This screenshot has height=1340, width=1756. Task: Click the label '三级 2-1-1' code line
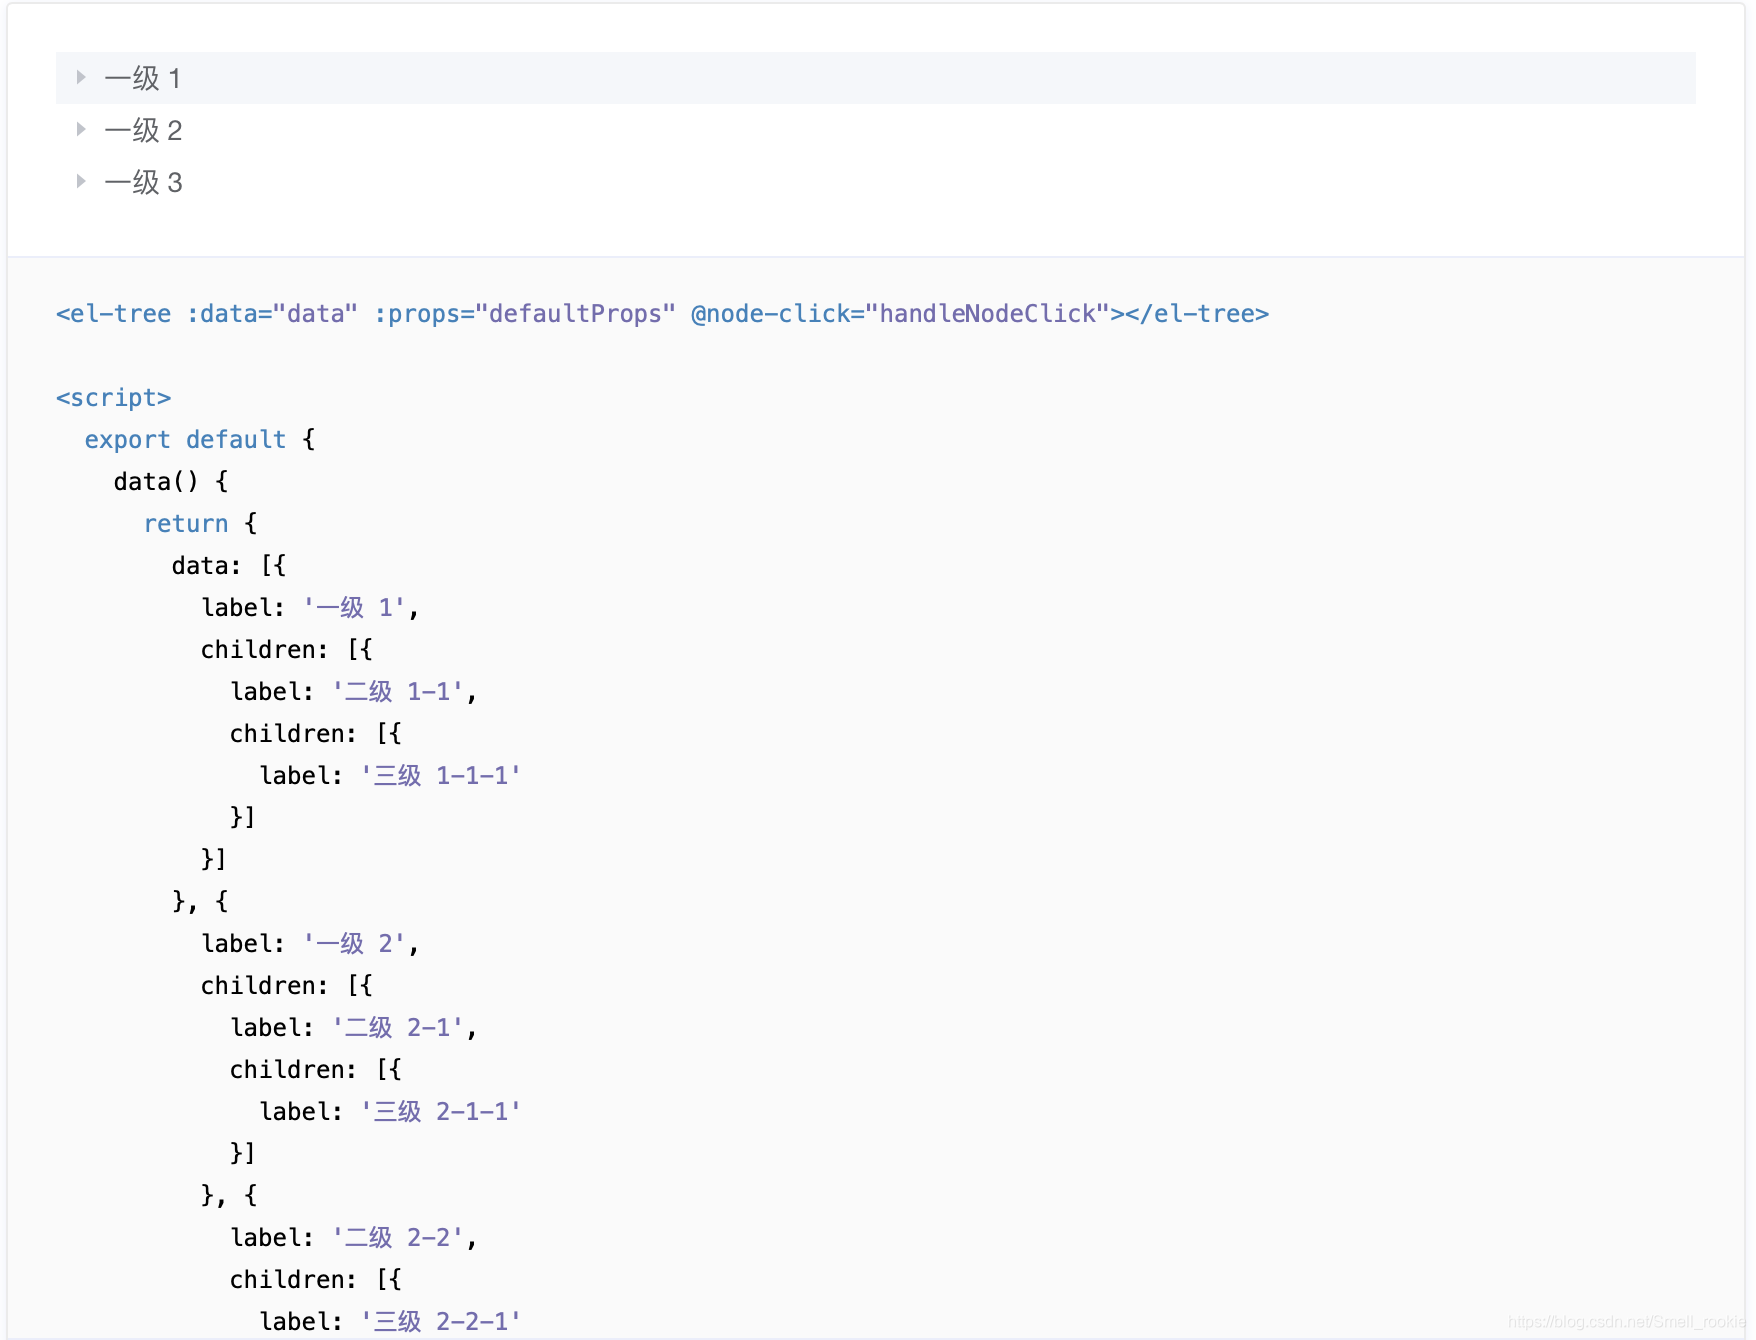click(390, 1112)
